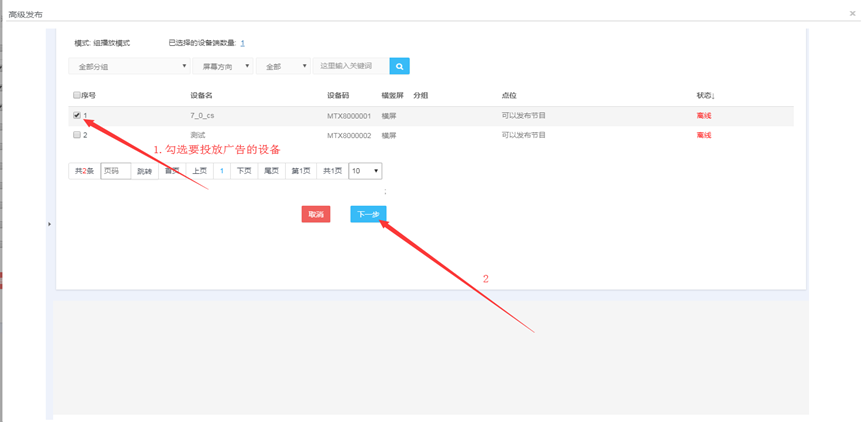This screenshot has width=864, height=422.
Task: Close the 高级发布 dialog with X
Action: tap(852, 13)
